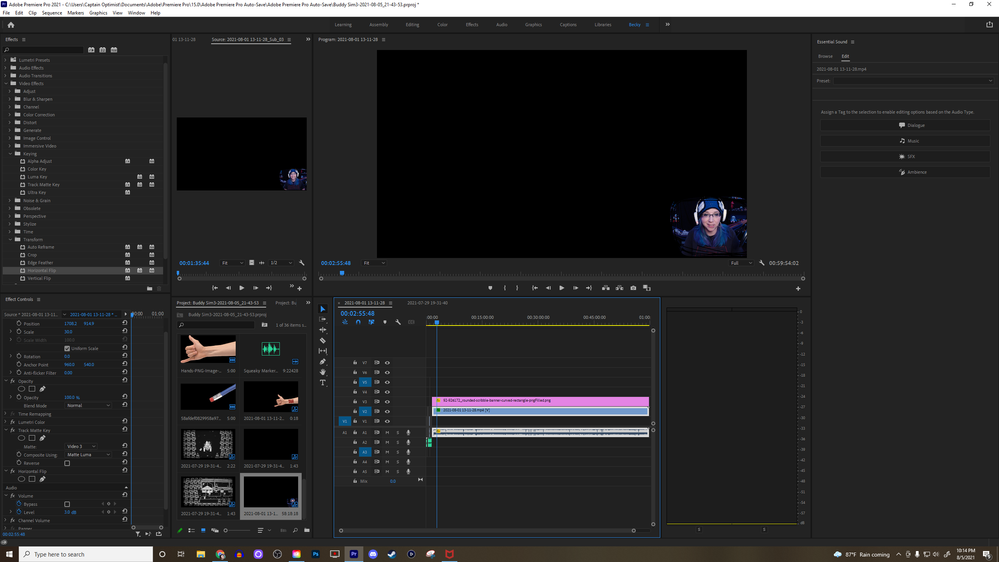Toggle Uniform Scale checkbox
Viewport: 999px width, 562px height.
pyautogui.click(x=67, y=349)
